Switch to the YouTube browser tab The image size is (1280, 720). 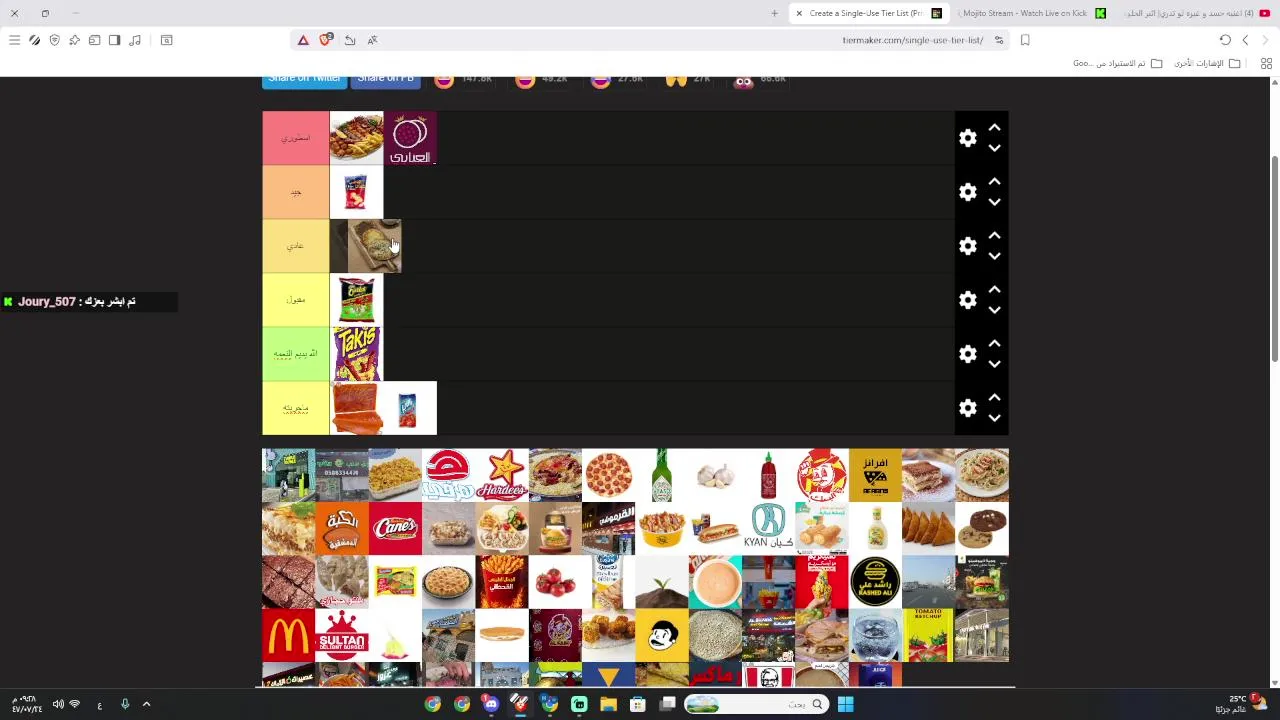1195,13
